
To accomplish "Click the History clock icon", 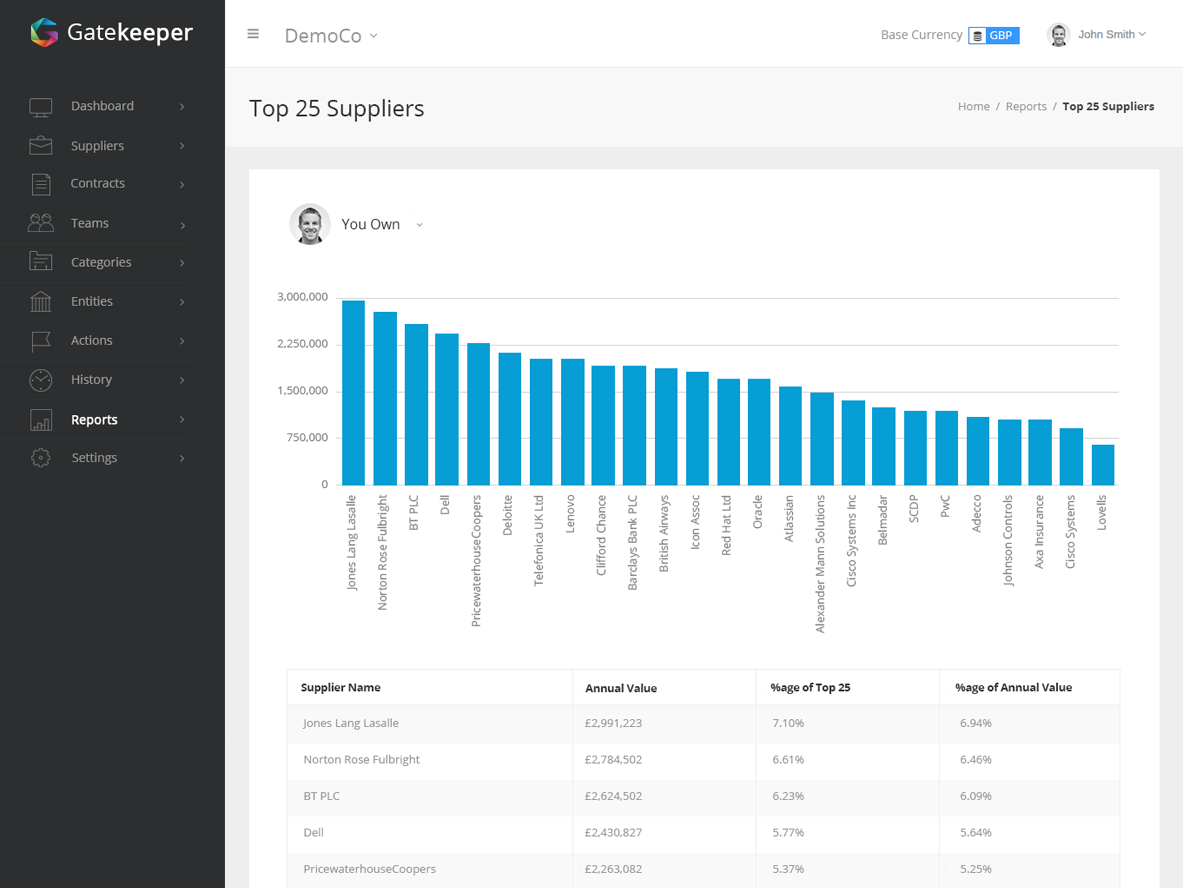I will (x=41, y=380).
